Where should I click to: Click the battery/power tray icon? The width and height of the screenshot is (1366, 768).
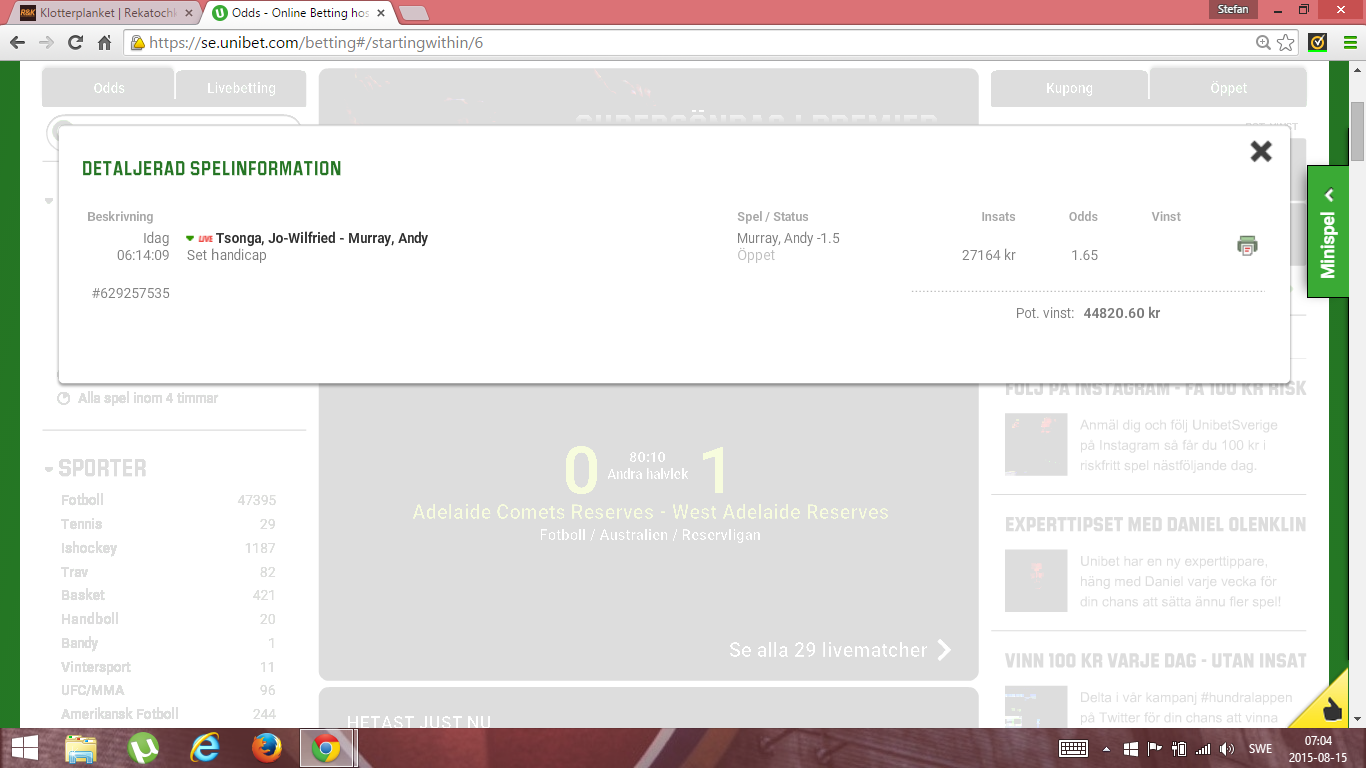point(1179,748)
